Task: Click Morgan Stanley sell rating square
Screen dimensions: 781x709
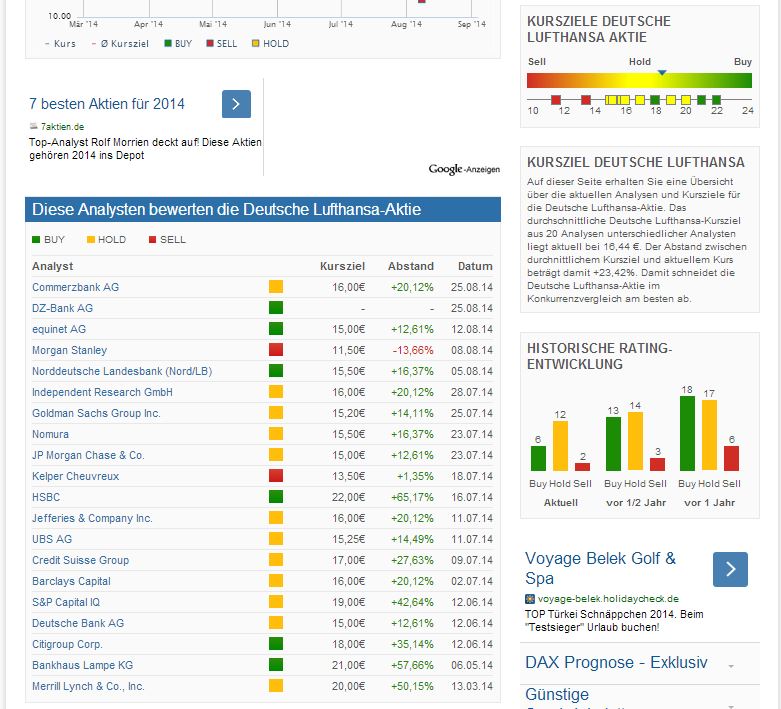Action: (x=275, y=349)
